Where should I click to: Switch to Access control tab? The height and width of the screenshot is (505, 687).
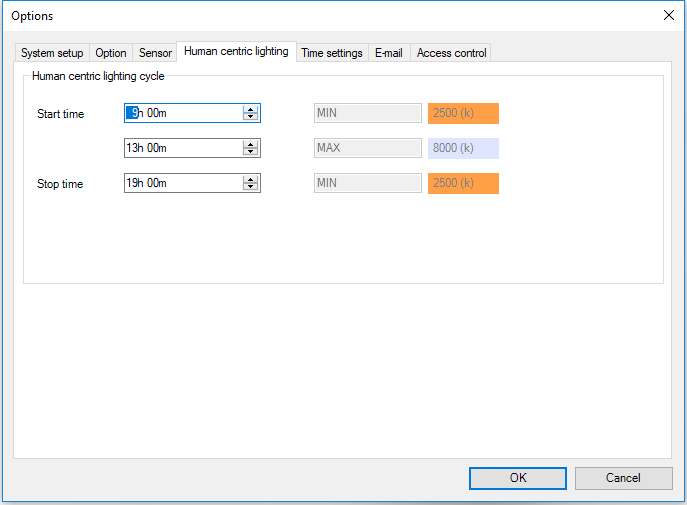(451, 53)
